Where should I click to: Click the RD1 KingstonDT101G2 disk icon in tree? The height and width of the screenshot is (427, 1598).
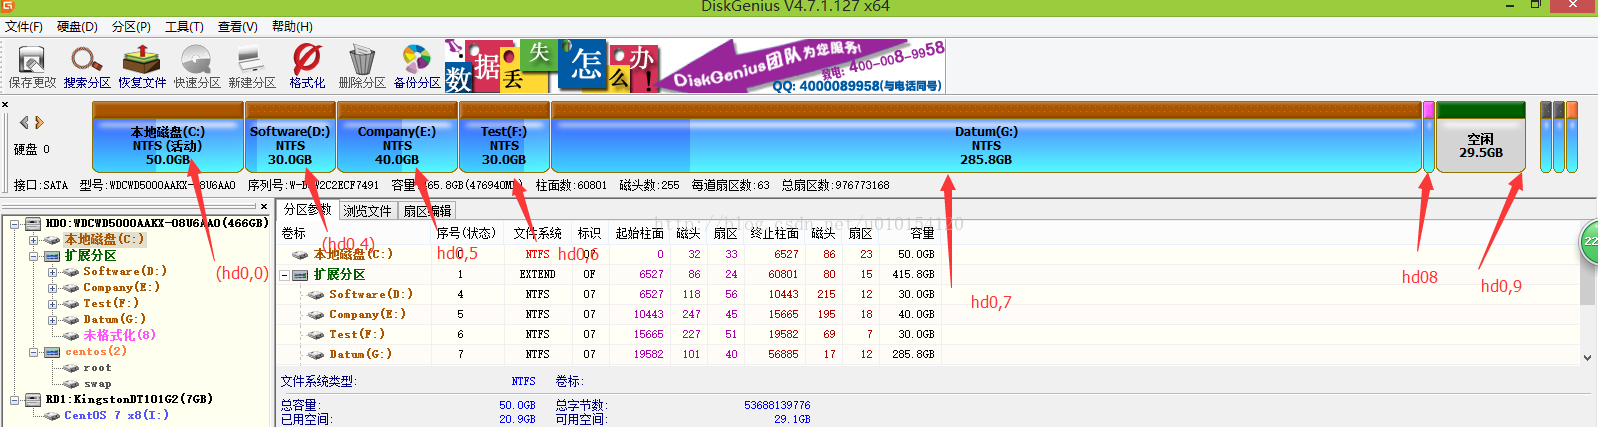34,400
